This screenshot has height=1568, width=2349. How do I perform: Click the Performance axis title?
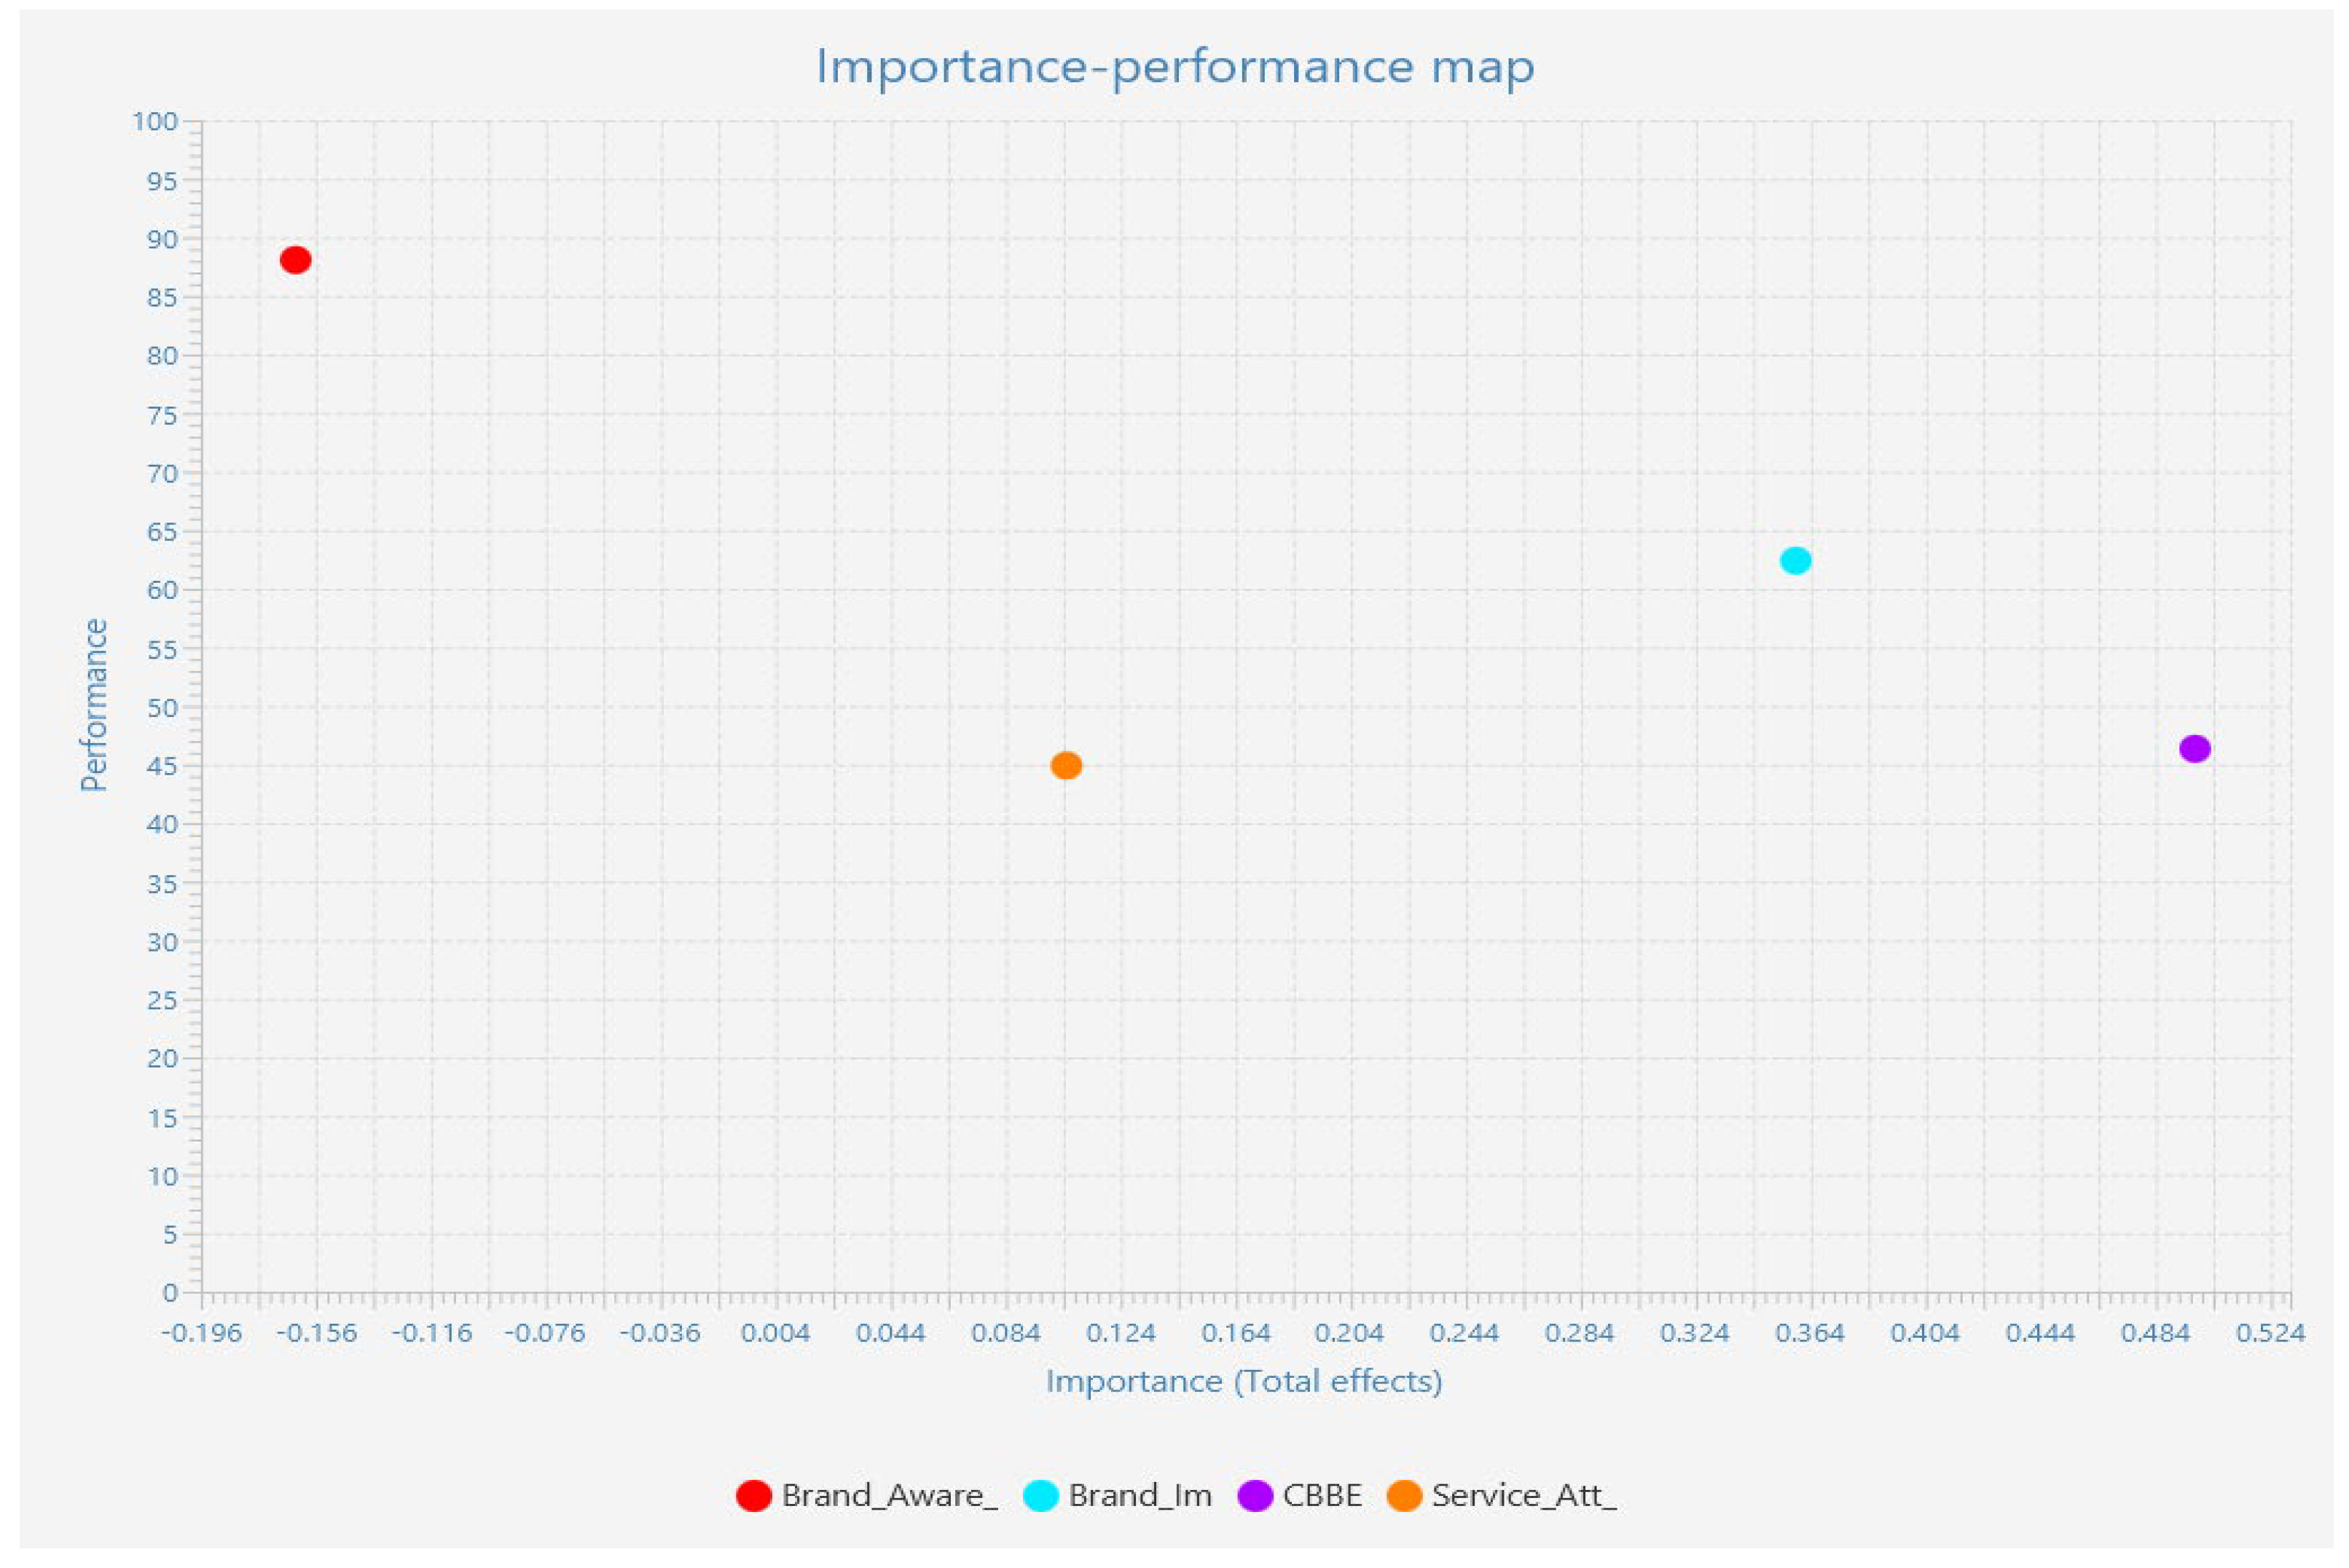[94, 705]
